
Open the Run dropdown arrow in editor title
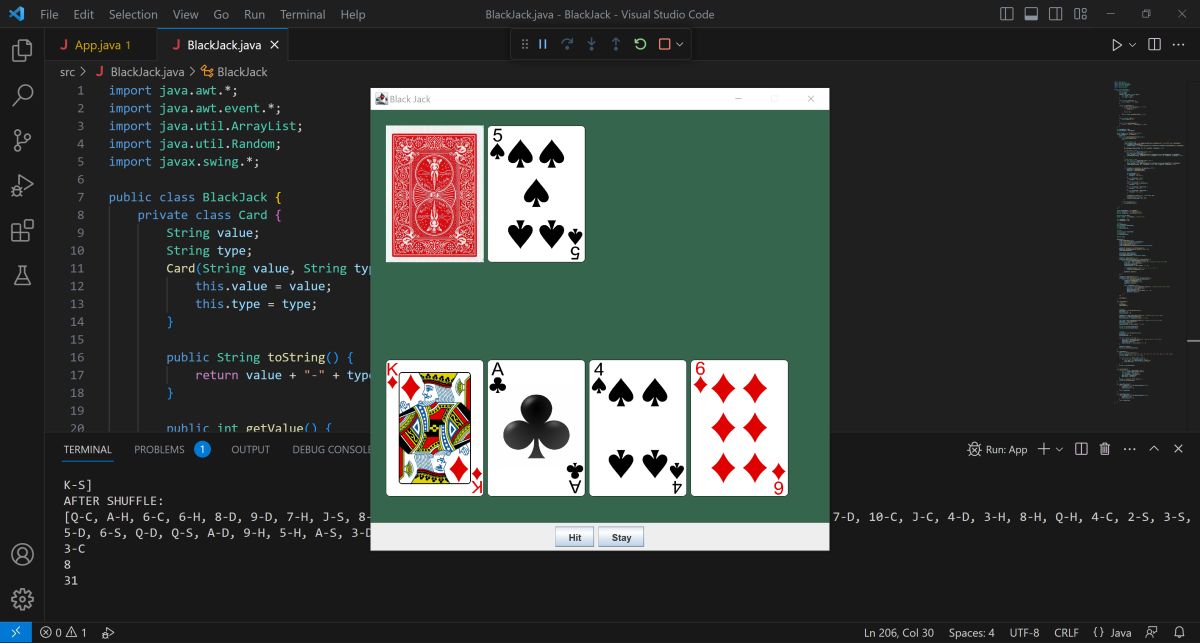(1133, 45)
